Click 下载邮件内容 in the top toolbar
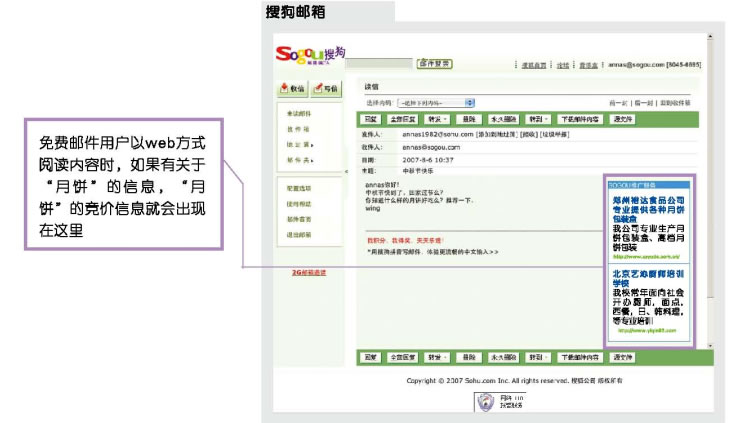Screen dimensions: 729x423 580,119
